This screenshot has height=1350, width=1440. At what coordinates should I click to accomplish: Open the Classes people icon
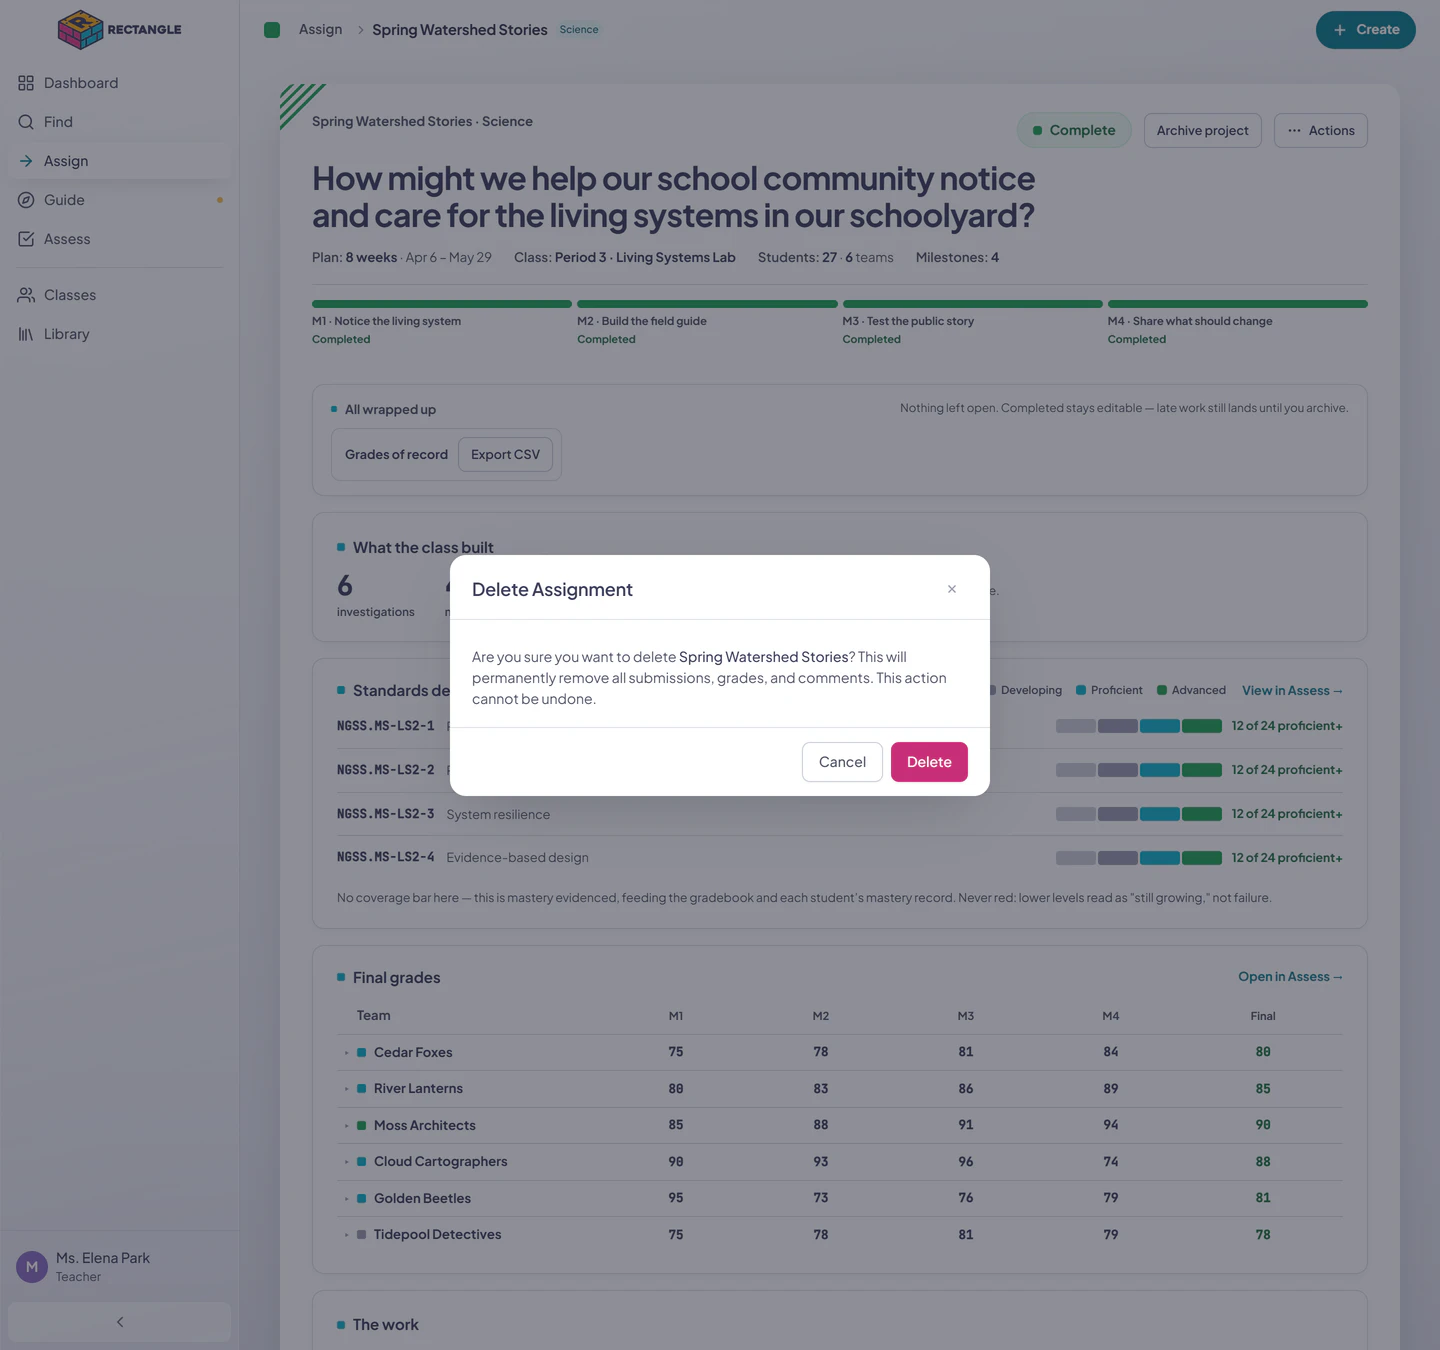point(26,295)
